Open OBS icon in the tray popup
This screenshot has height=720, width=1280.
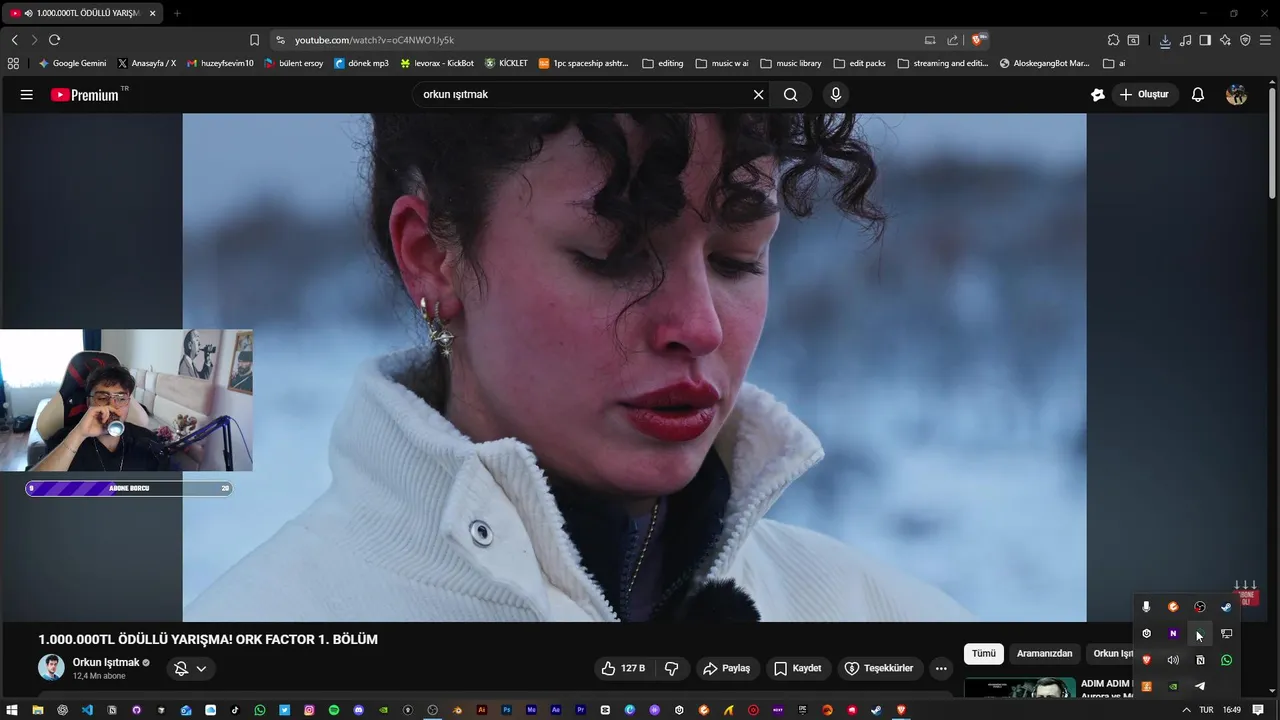(1200, 607)
